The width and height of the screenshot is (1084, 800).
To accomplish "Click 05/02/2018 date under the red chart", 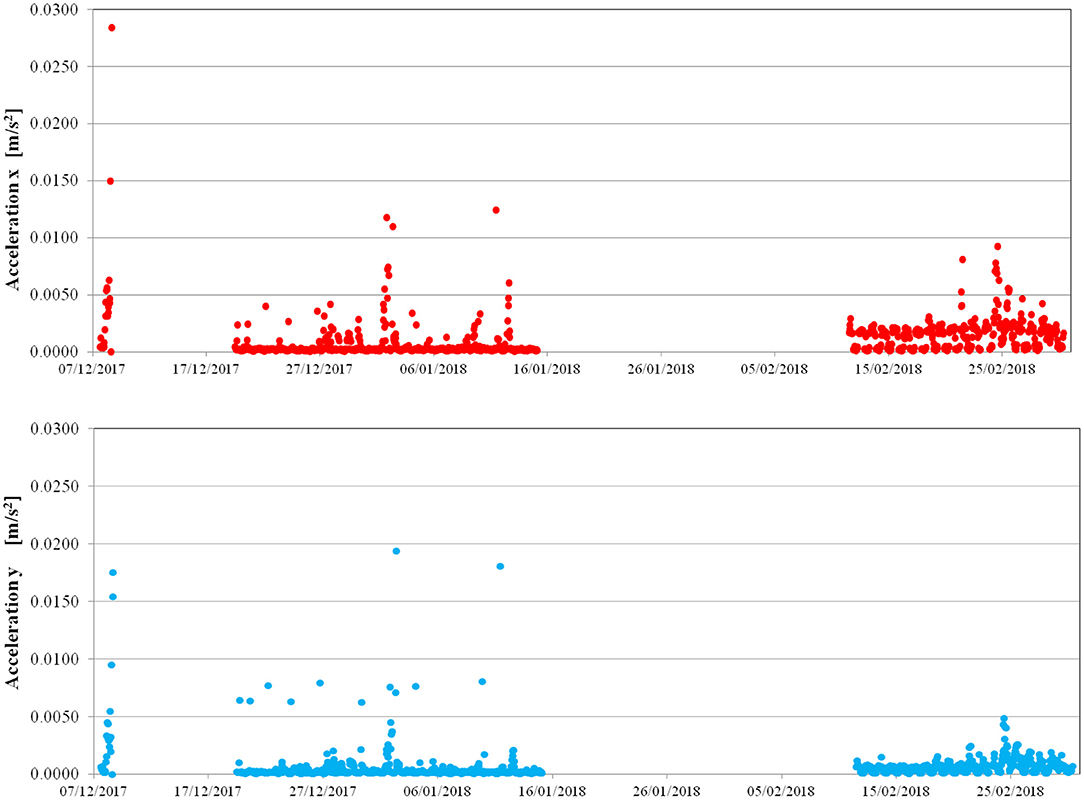I will 774,369.
